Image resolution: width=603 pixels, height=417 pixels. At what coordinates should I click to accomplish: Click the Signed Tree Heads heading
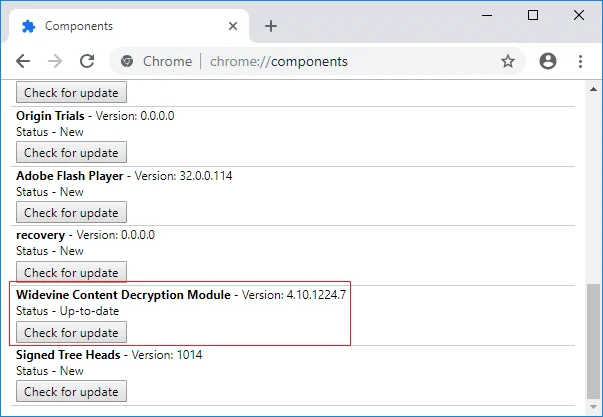pyautogui.click(x=68, y=355)
